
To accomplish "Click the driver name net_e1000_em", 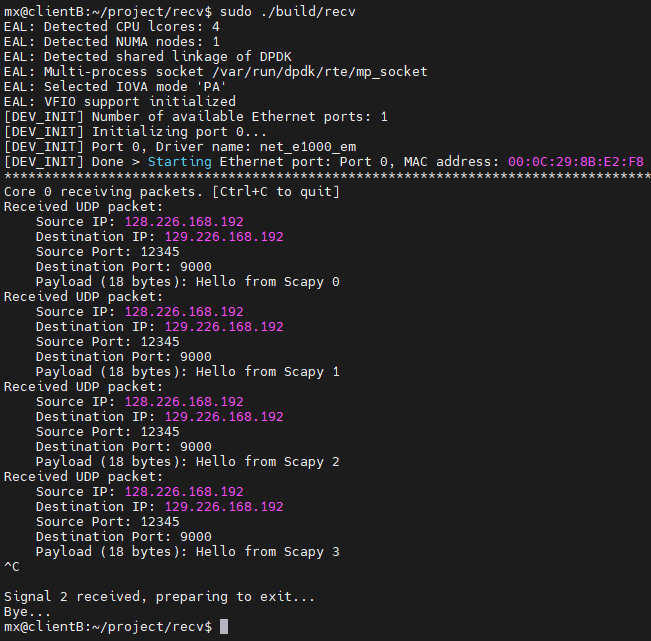I will (x=308, y=147).
